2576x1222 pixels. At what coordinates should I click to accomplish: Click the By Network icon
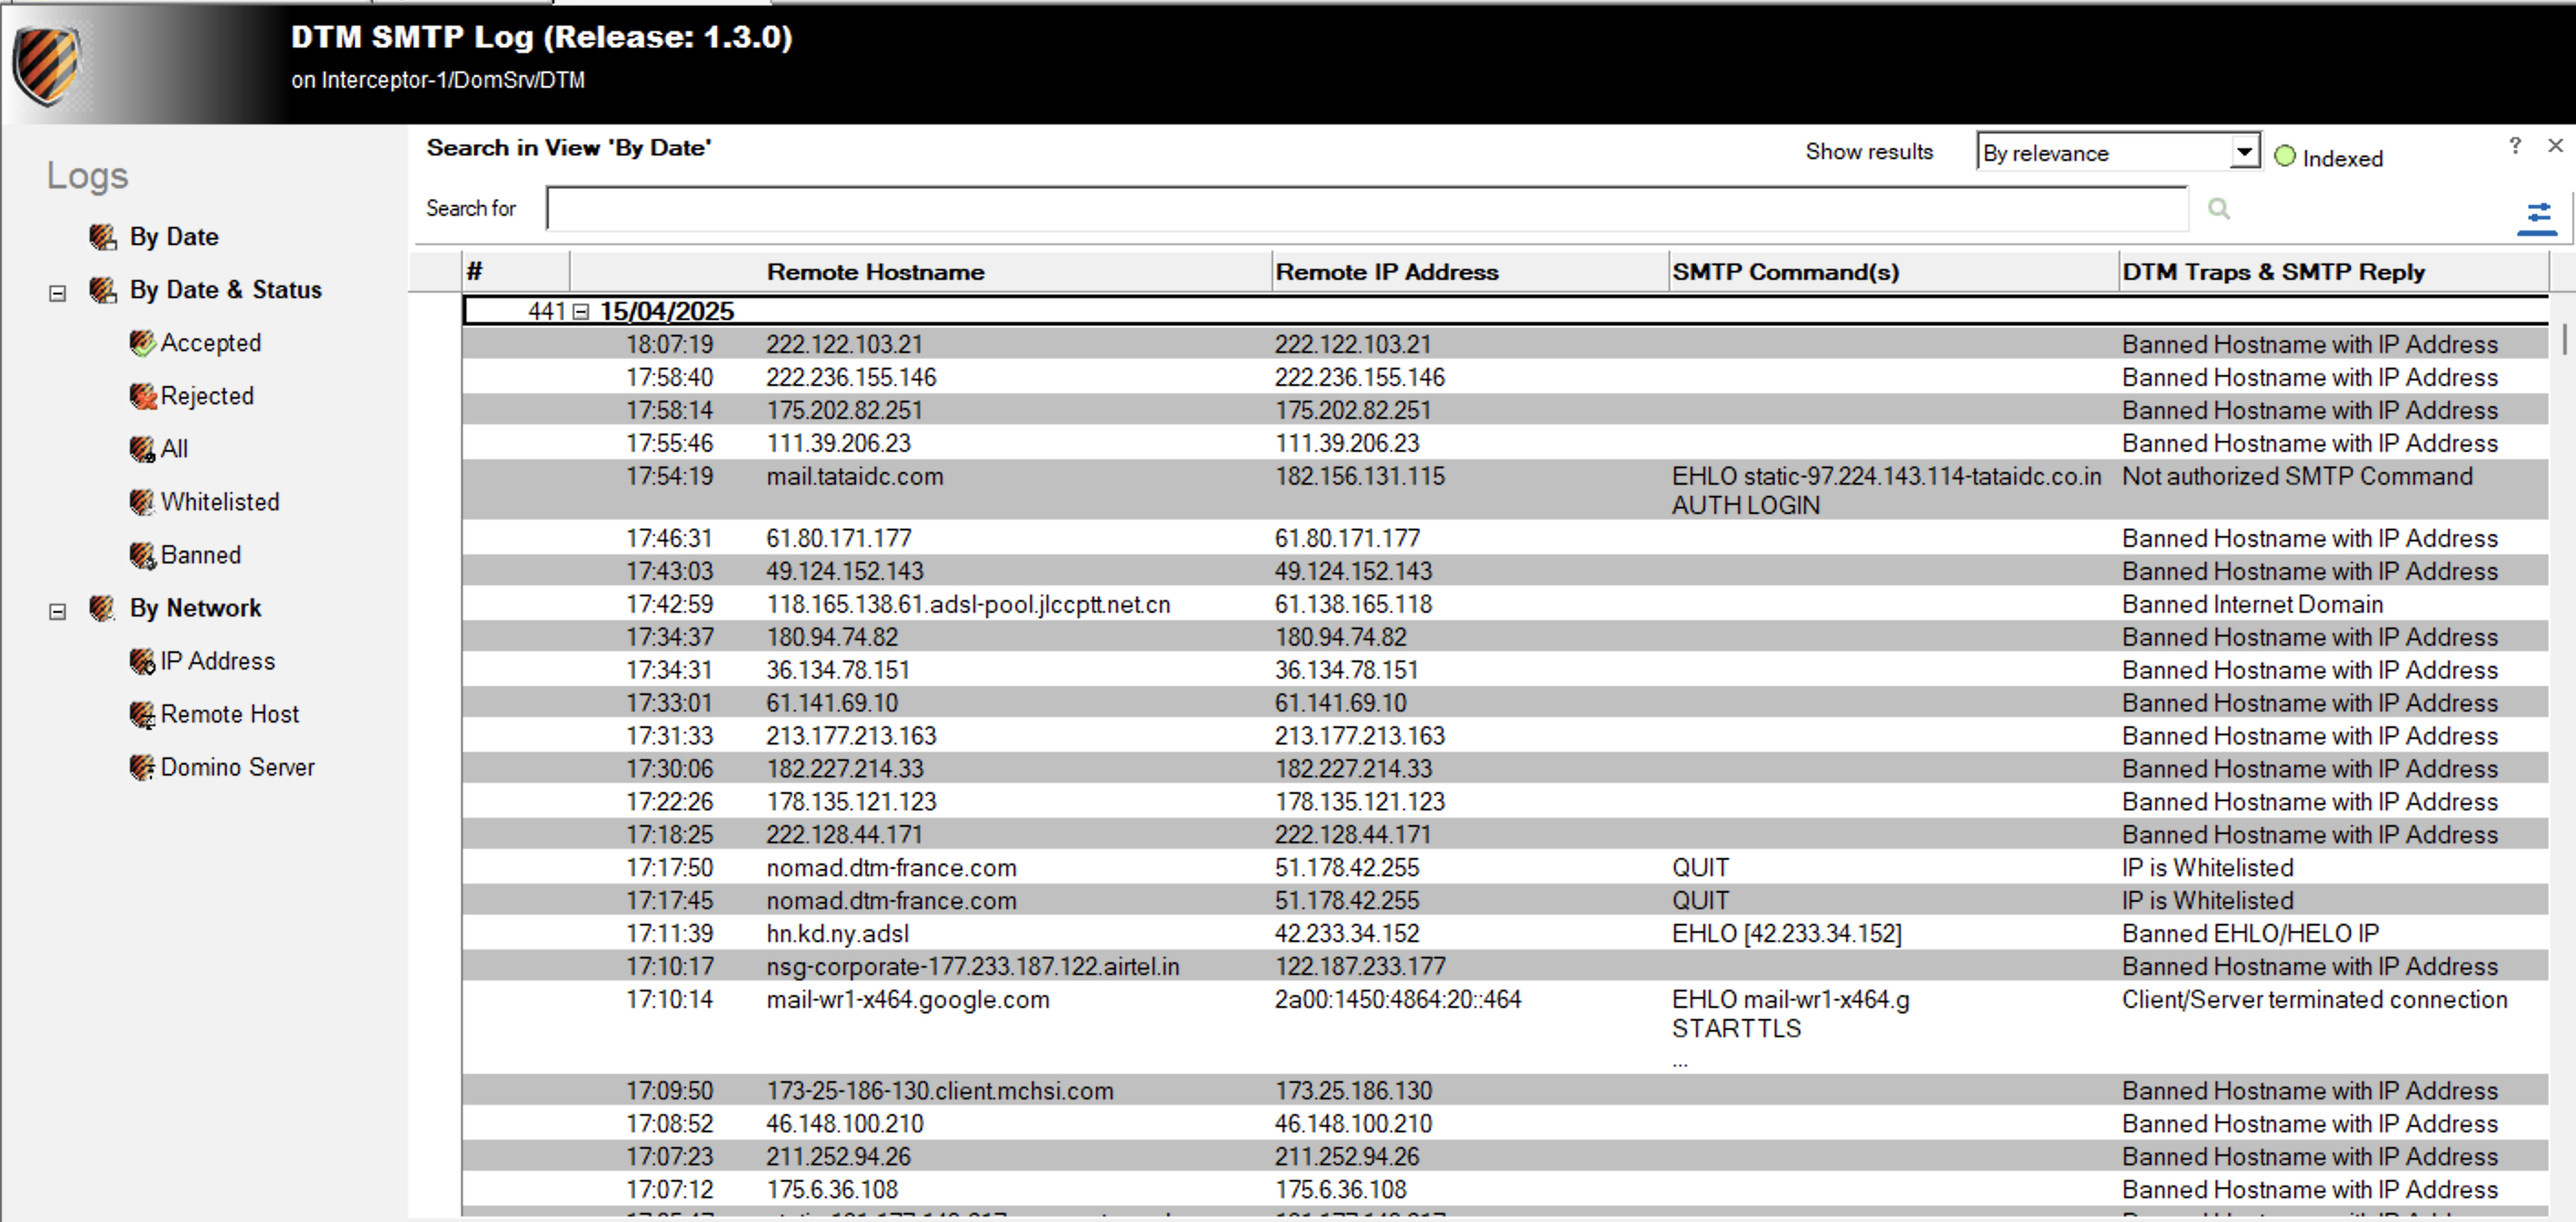pos(102,608)
